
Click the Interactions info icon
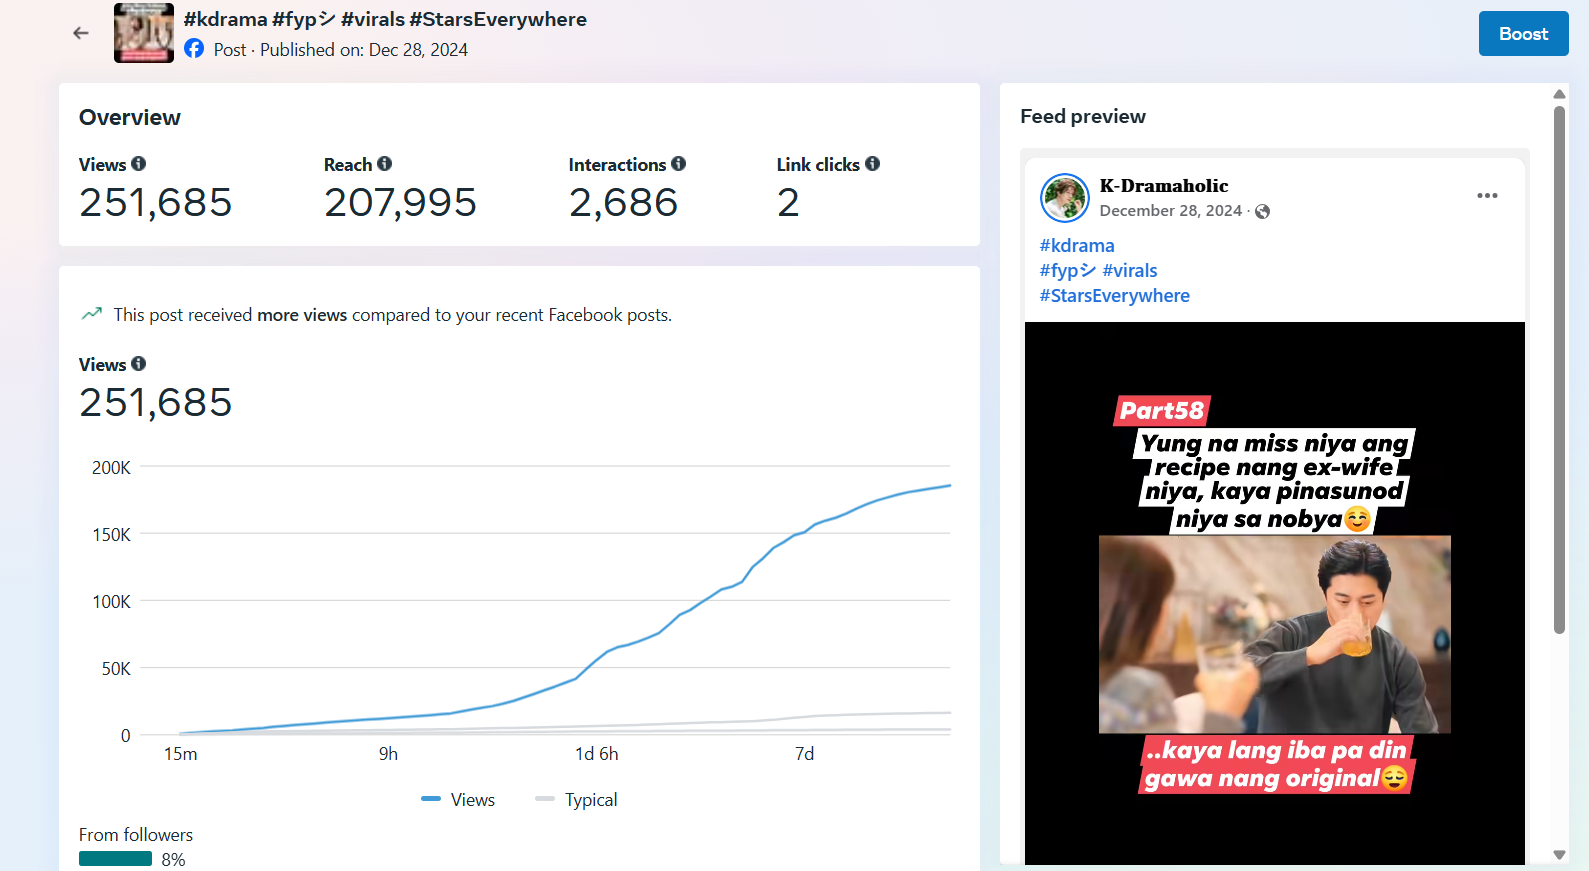(x=679, y=164)
